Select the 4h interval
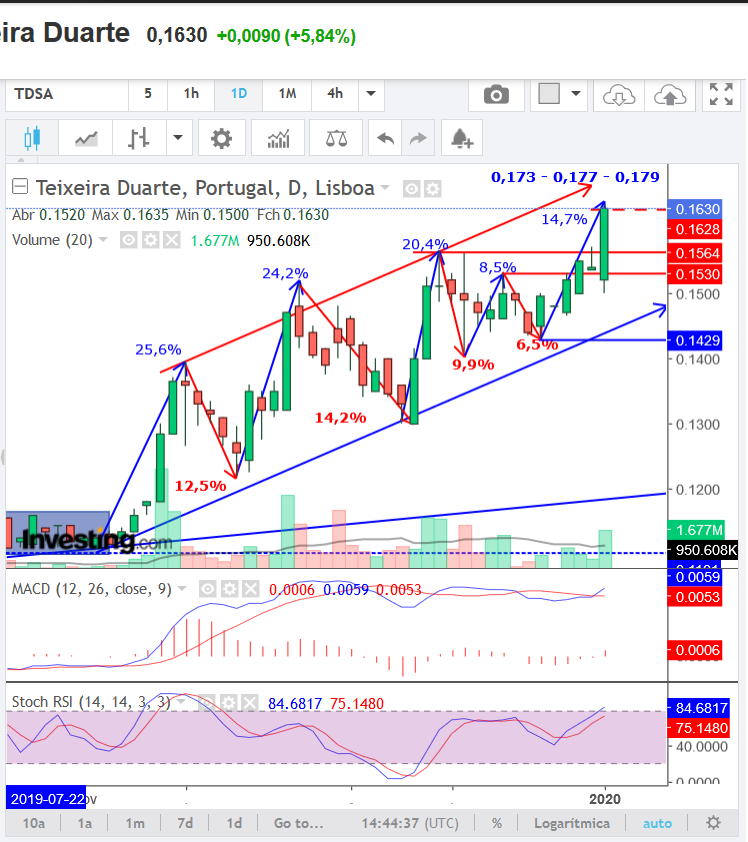The width and height of the screenshot is (748, 842). click(x=335, y=94)
